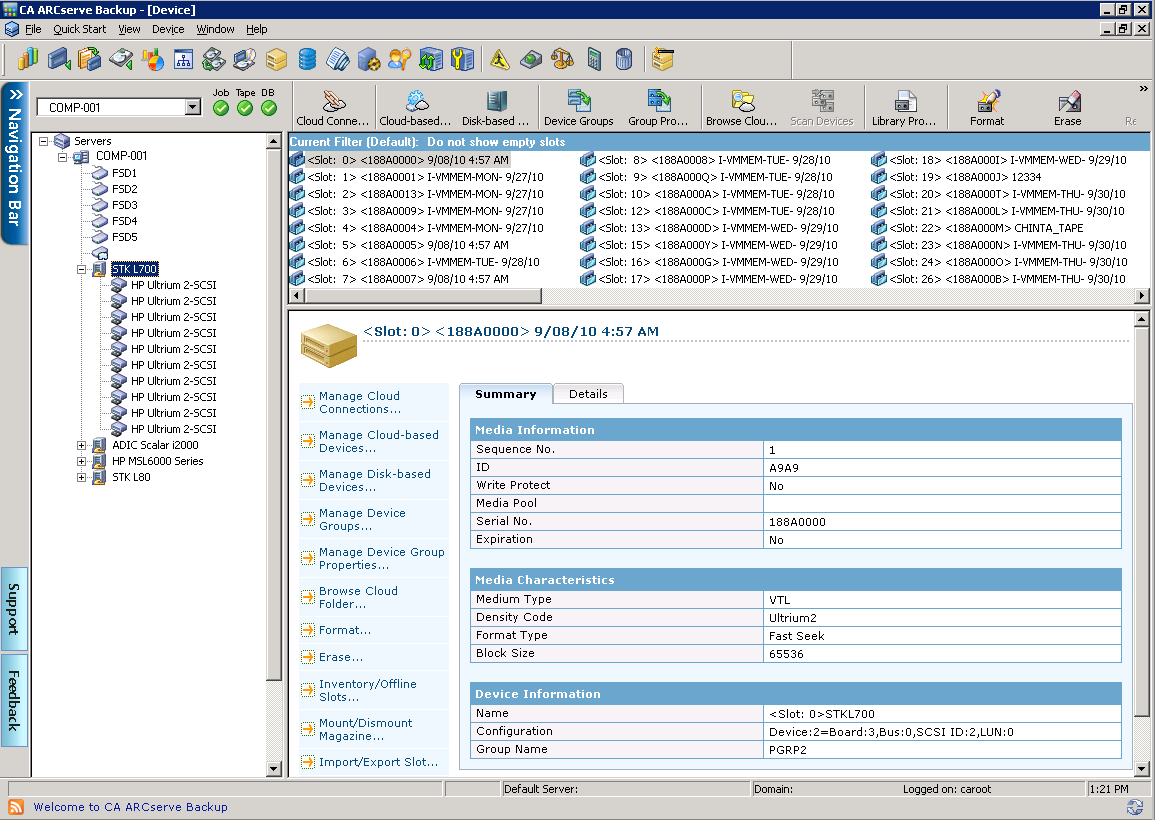
Task: Open Library Properties from the toolbar
Action: [906, 106]
